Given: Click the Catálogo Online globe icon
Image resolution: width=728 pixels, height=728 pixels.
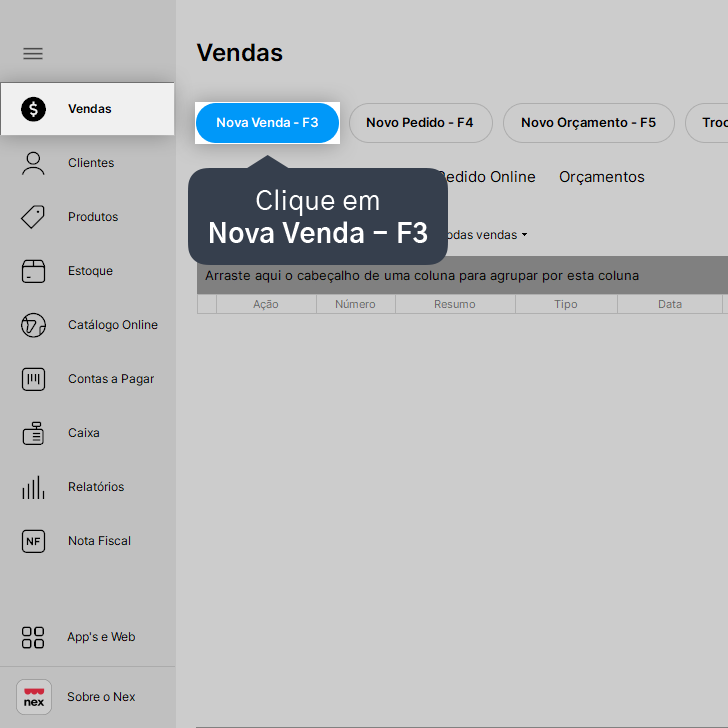Looking at the screenshot, I should pyautogui.click(x=33, y=325).
